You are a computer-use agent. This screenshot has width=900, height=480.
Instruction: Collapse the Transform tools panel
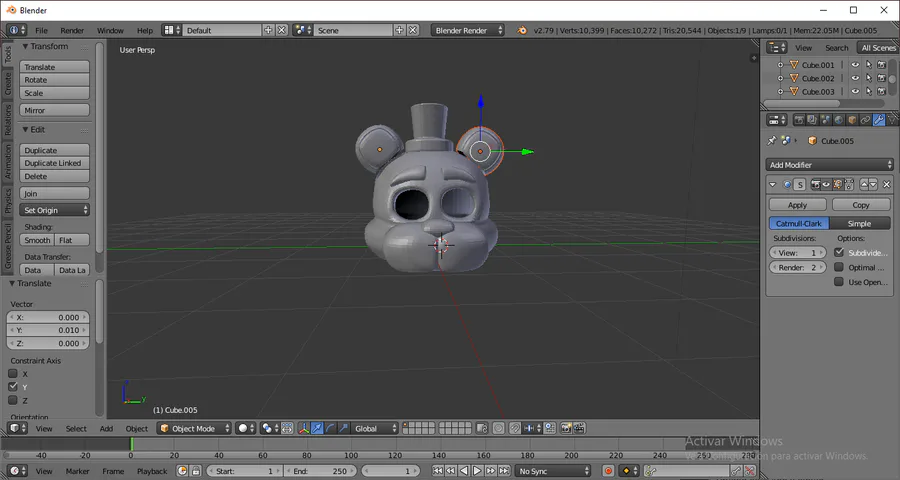point(25,47)
